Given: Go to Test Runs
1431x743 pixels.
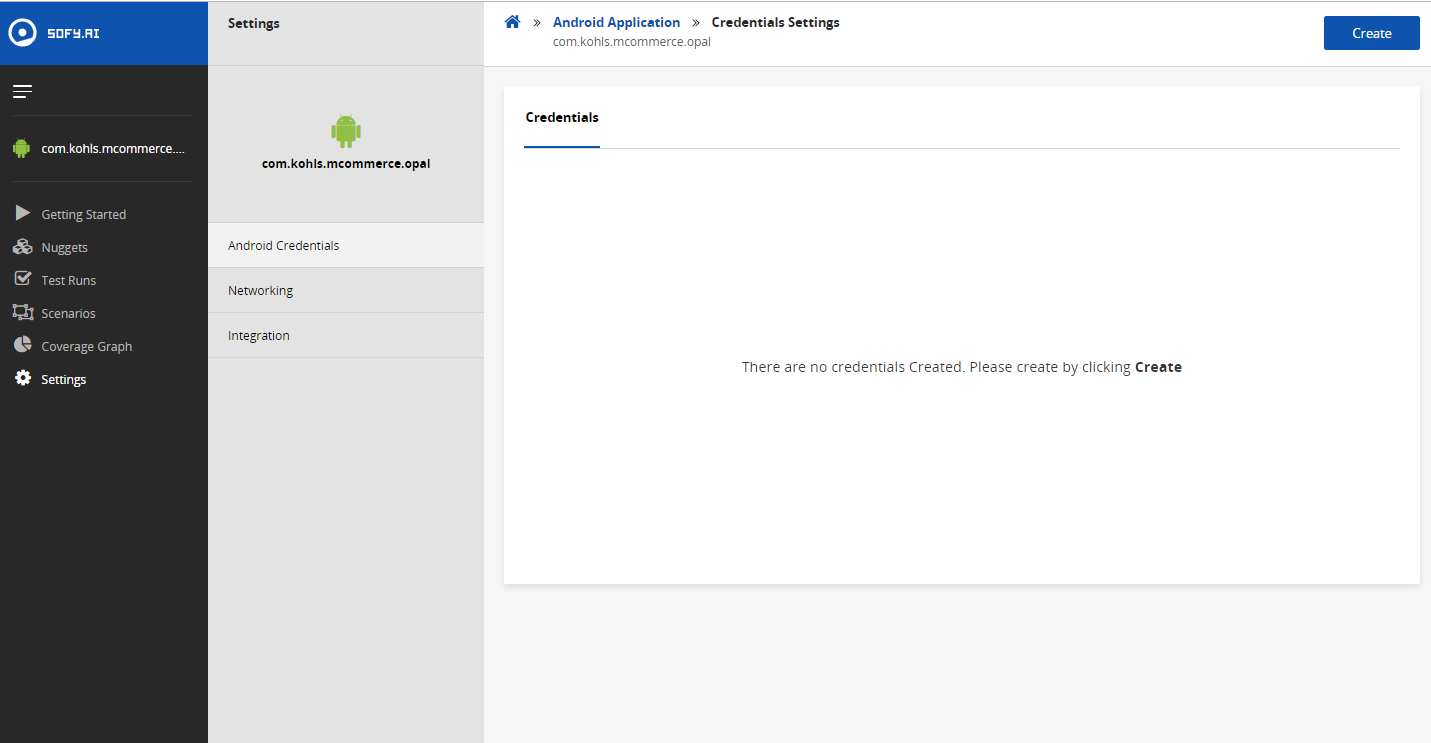Looking at the screenshot, I should pos(68,280).
